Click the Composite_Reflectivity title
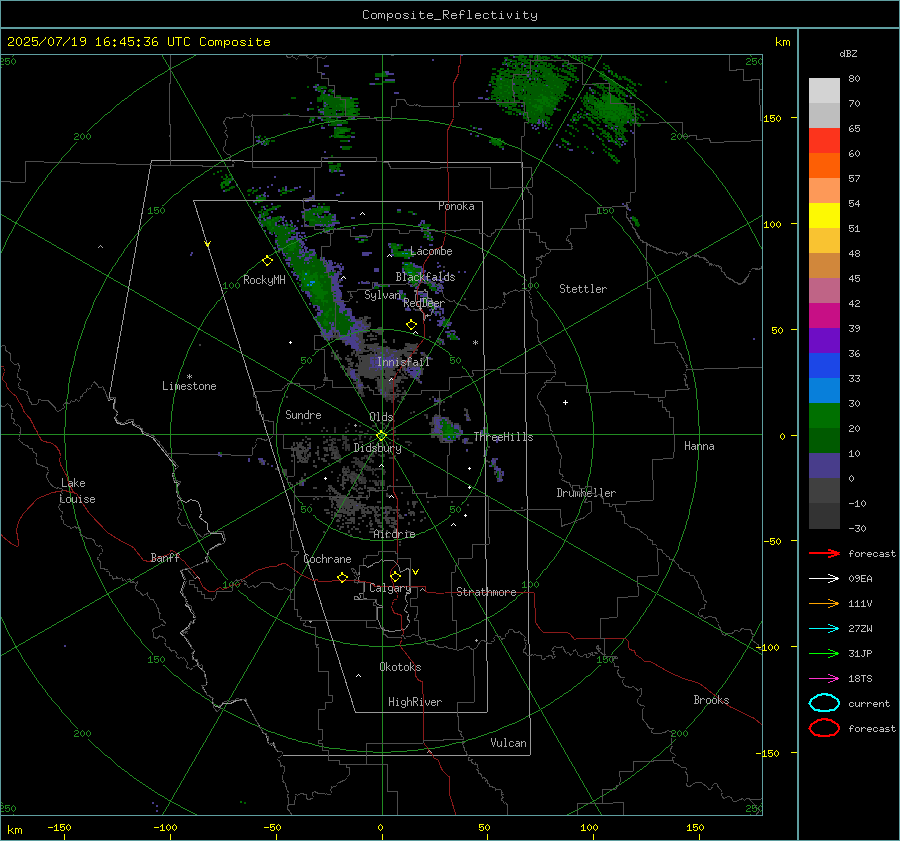Viewport: 900px width, 841px height. pyautogui.click(x=450, y=15)
